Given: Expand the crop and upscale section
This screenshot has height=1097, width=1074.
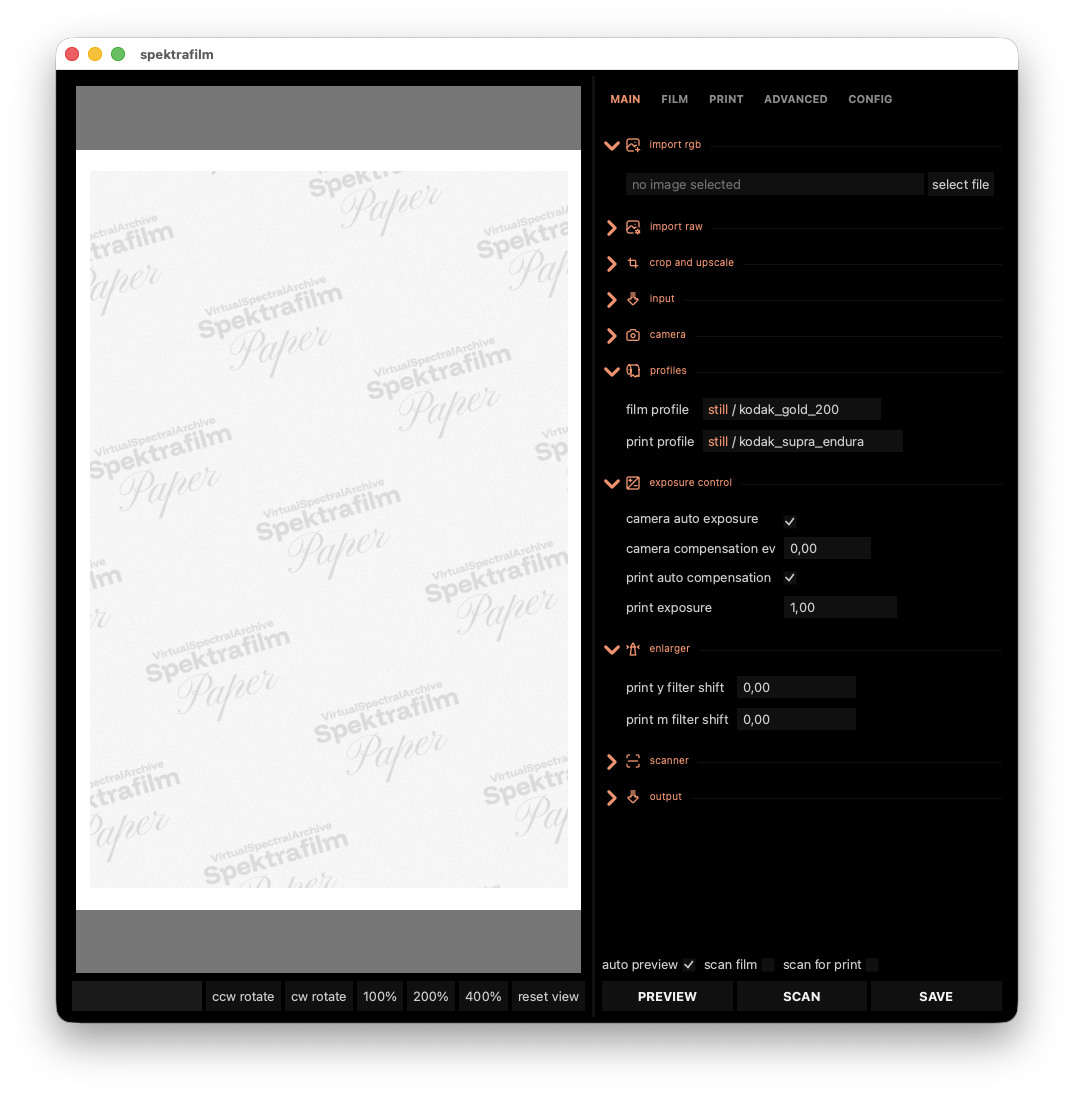Looking at the screenshot, I should [612, 264].
